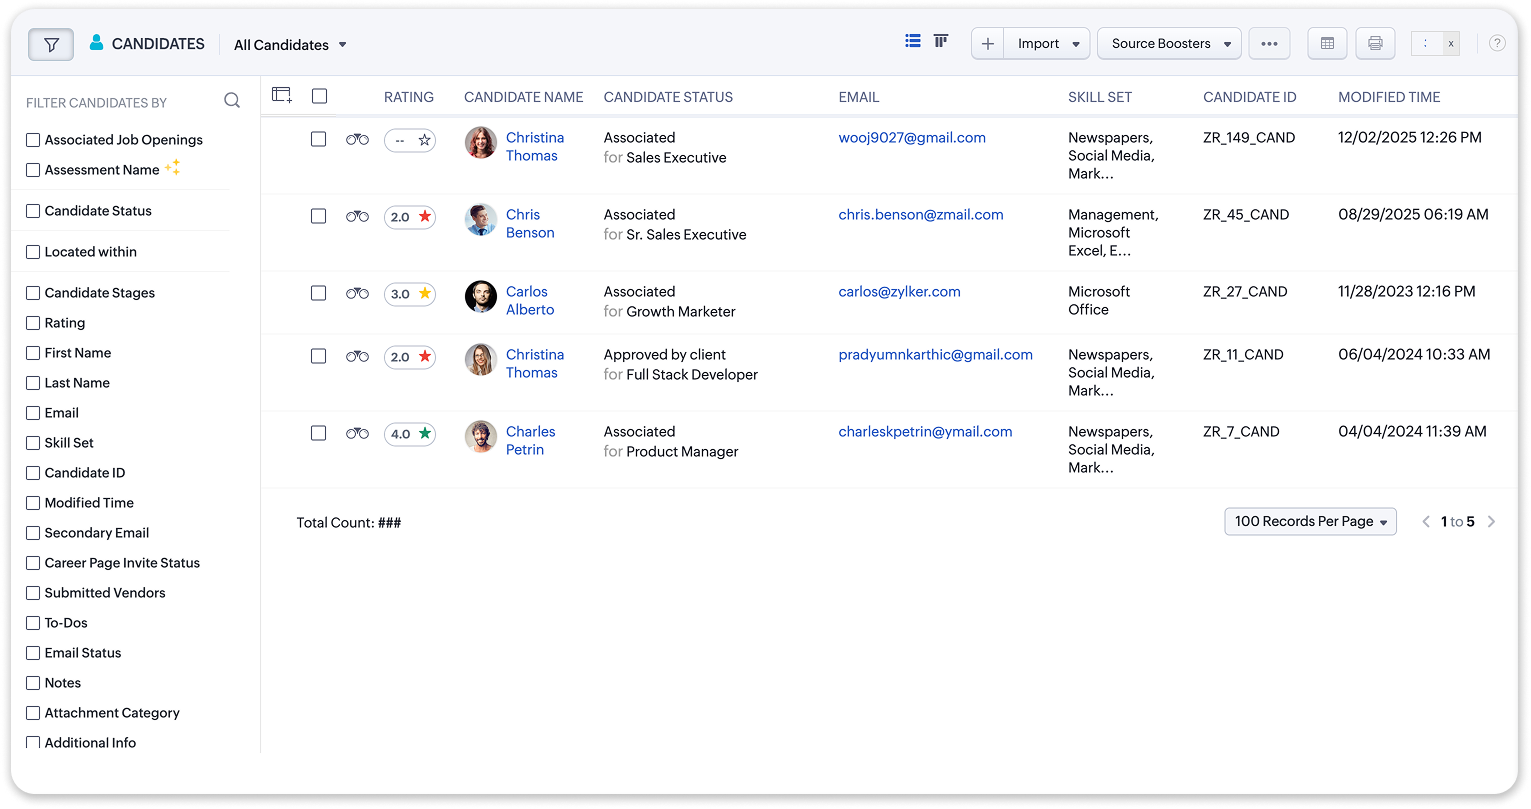The height and width of the screenshot is (809, 1531).
Task: Click binoculars quick-view icon for Charles Petrin
Action: 357,434
